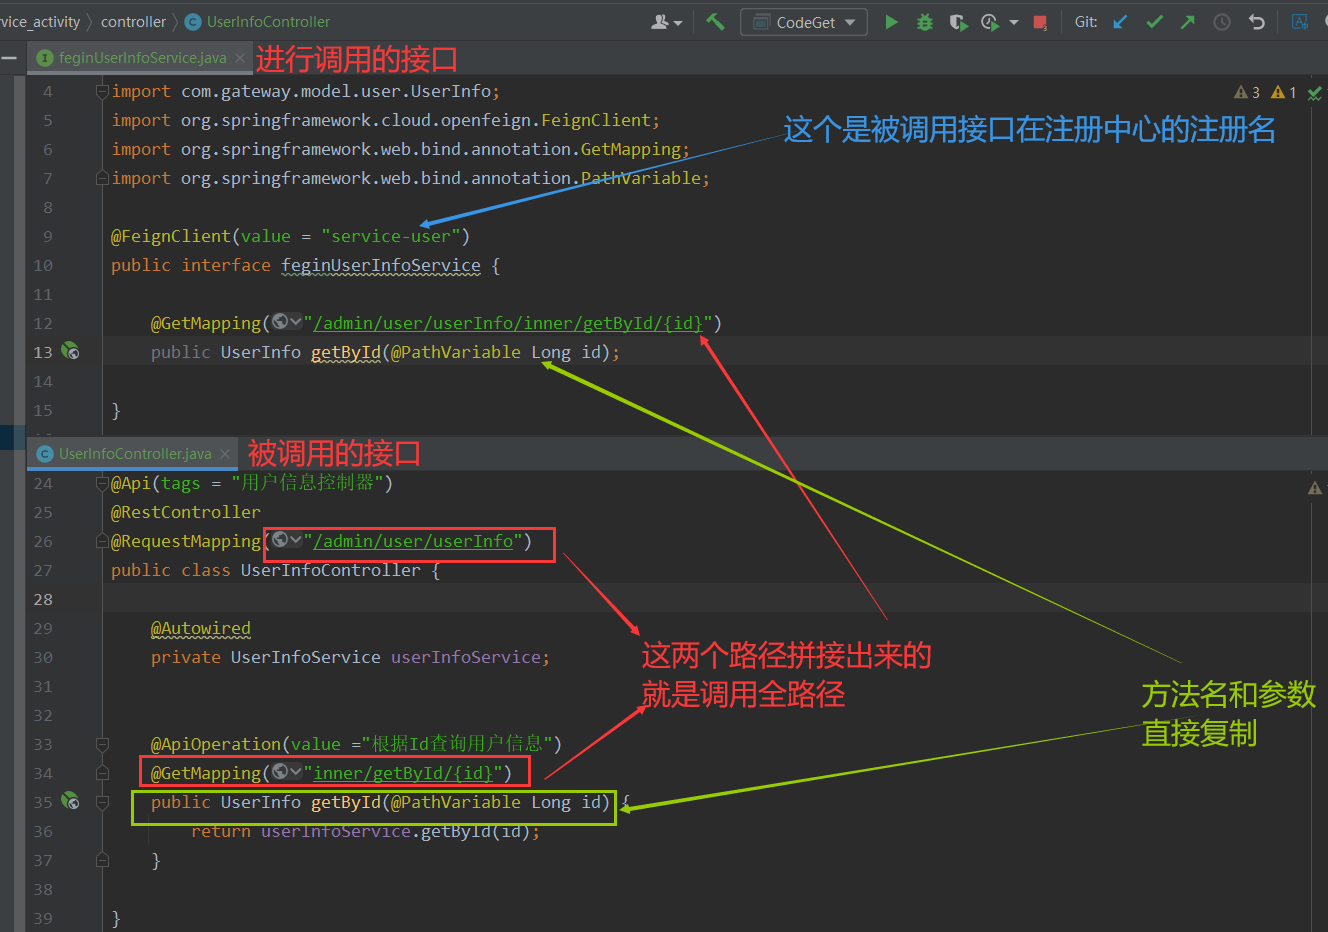This screenshot has height=932, width=1328.
Task: Click Spring gutter icon on line 13
Action: [70, 351]
